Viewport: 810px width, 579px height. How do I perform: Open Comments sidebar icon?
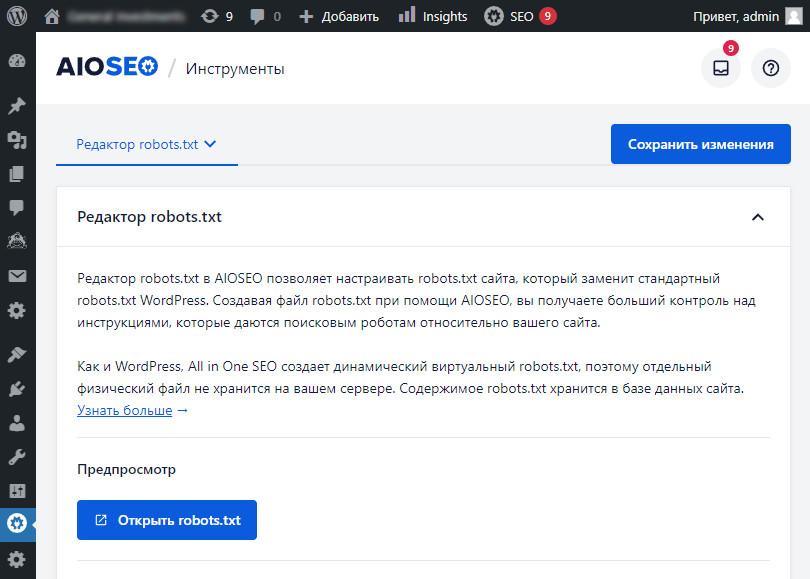pos(17,208)
